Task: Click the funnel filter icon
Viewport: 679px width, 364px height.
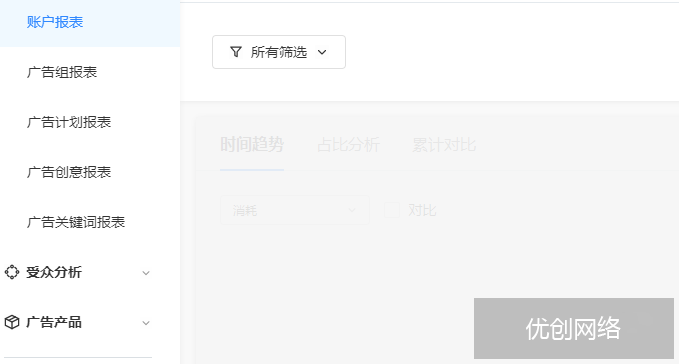Action: click(236, 52)
